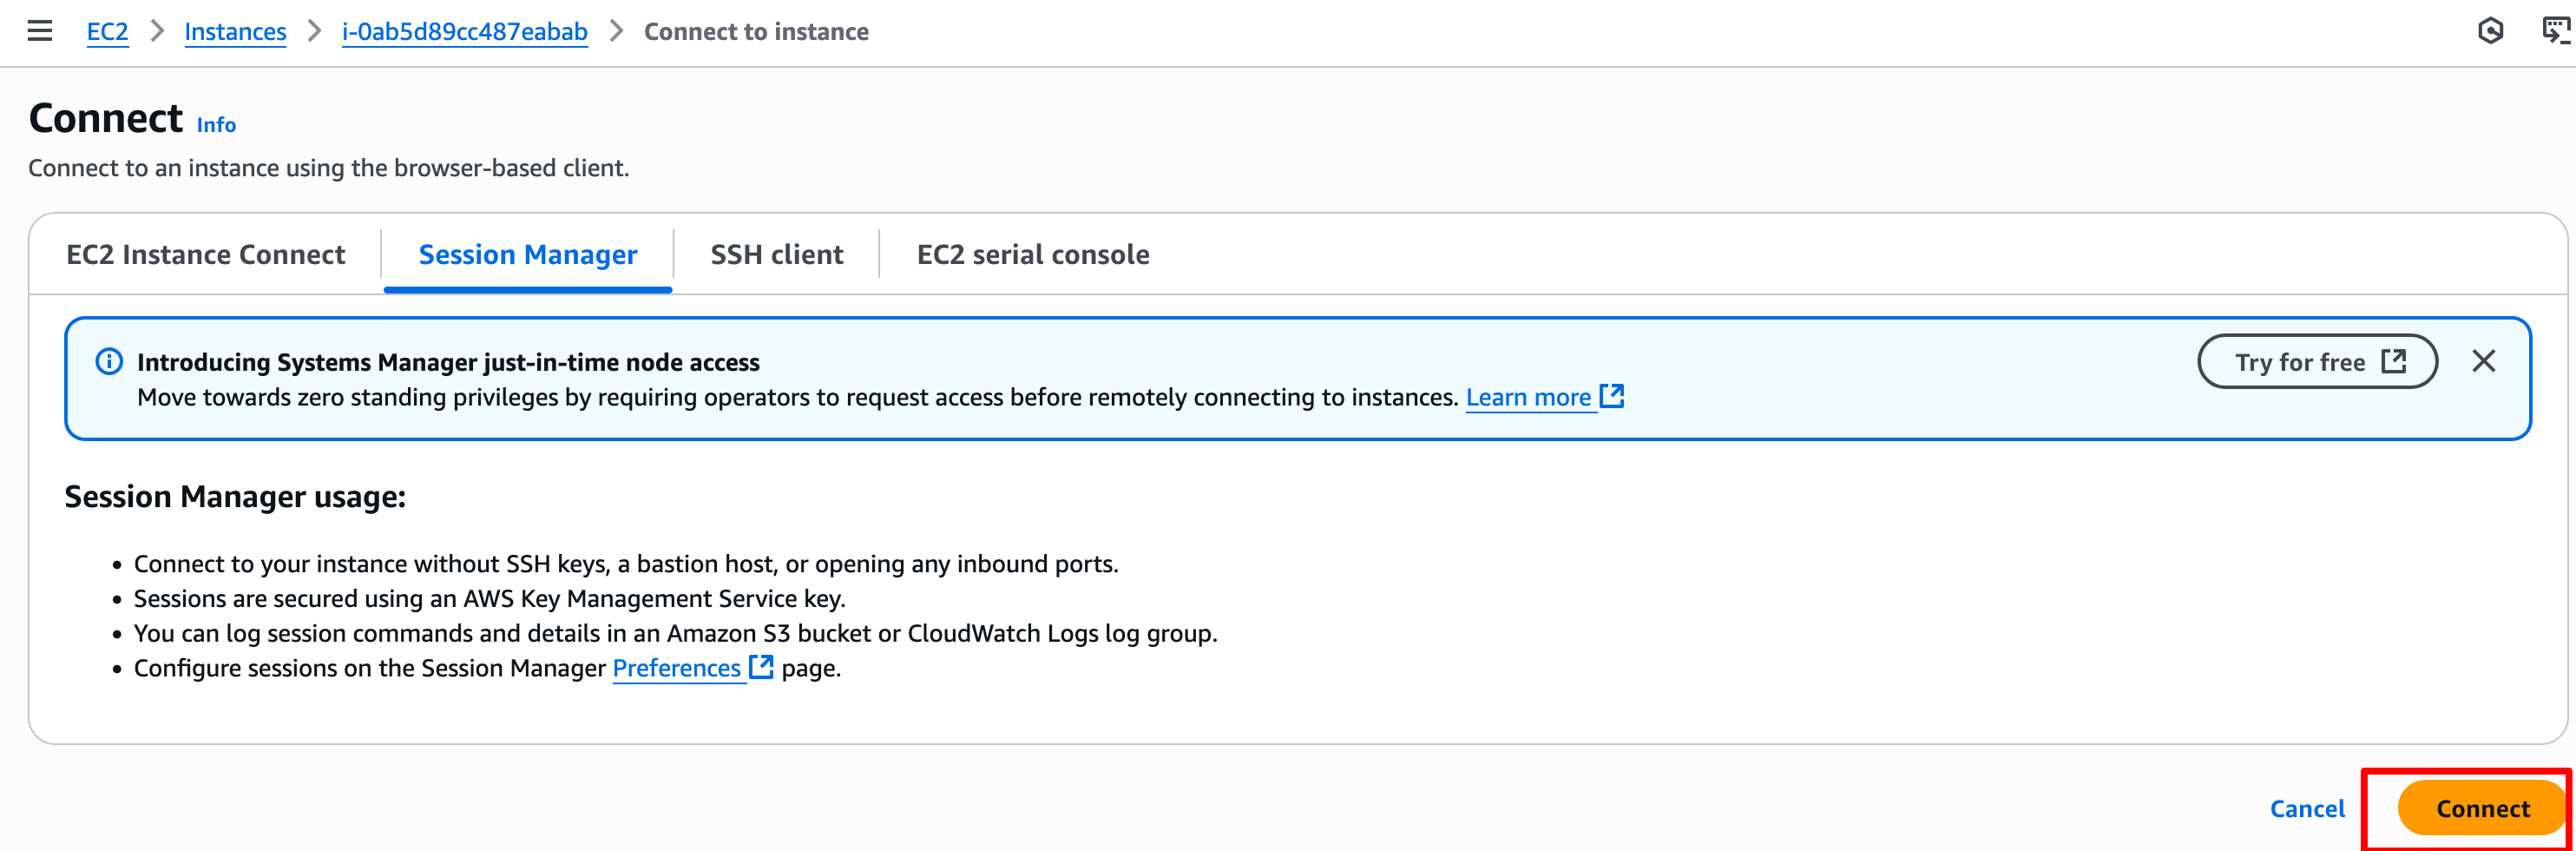Open the Amazon Q hexagon icon
This screenshot has width=2576, height=851.
pos(2490,31)
